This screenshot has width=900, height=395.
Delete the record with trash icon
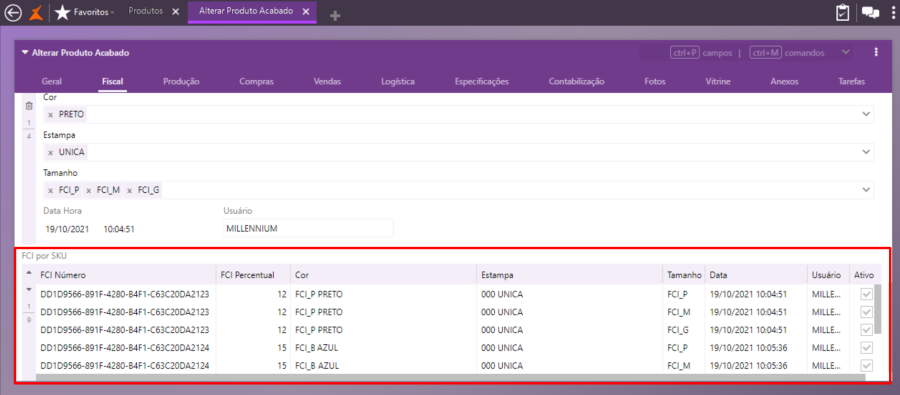[x=29, y=106]
